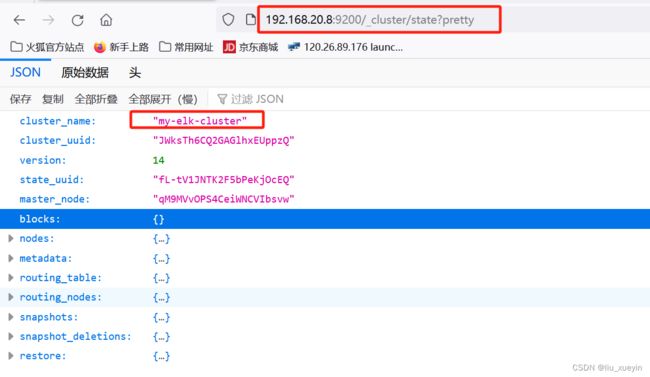Viewport: 650px width, 377px height.
Task: Open the 常用网址 bookmark folder
Action: click(x=186, y=47)
